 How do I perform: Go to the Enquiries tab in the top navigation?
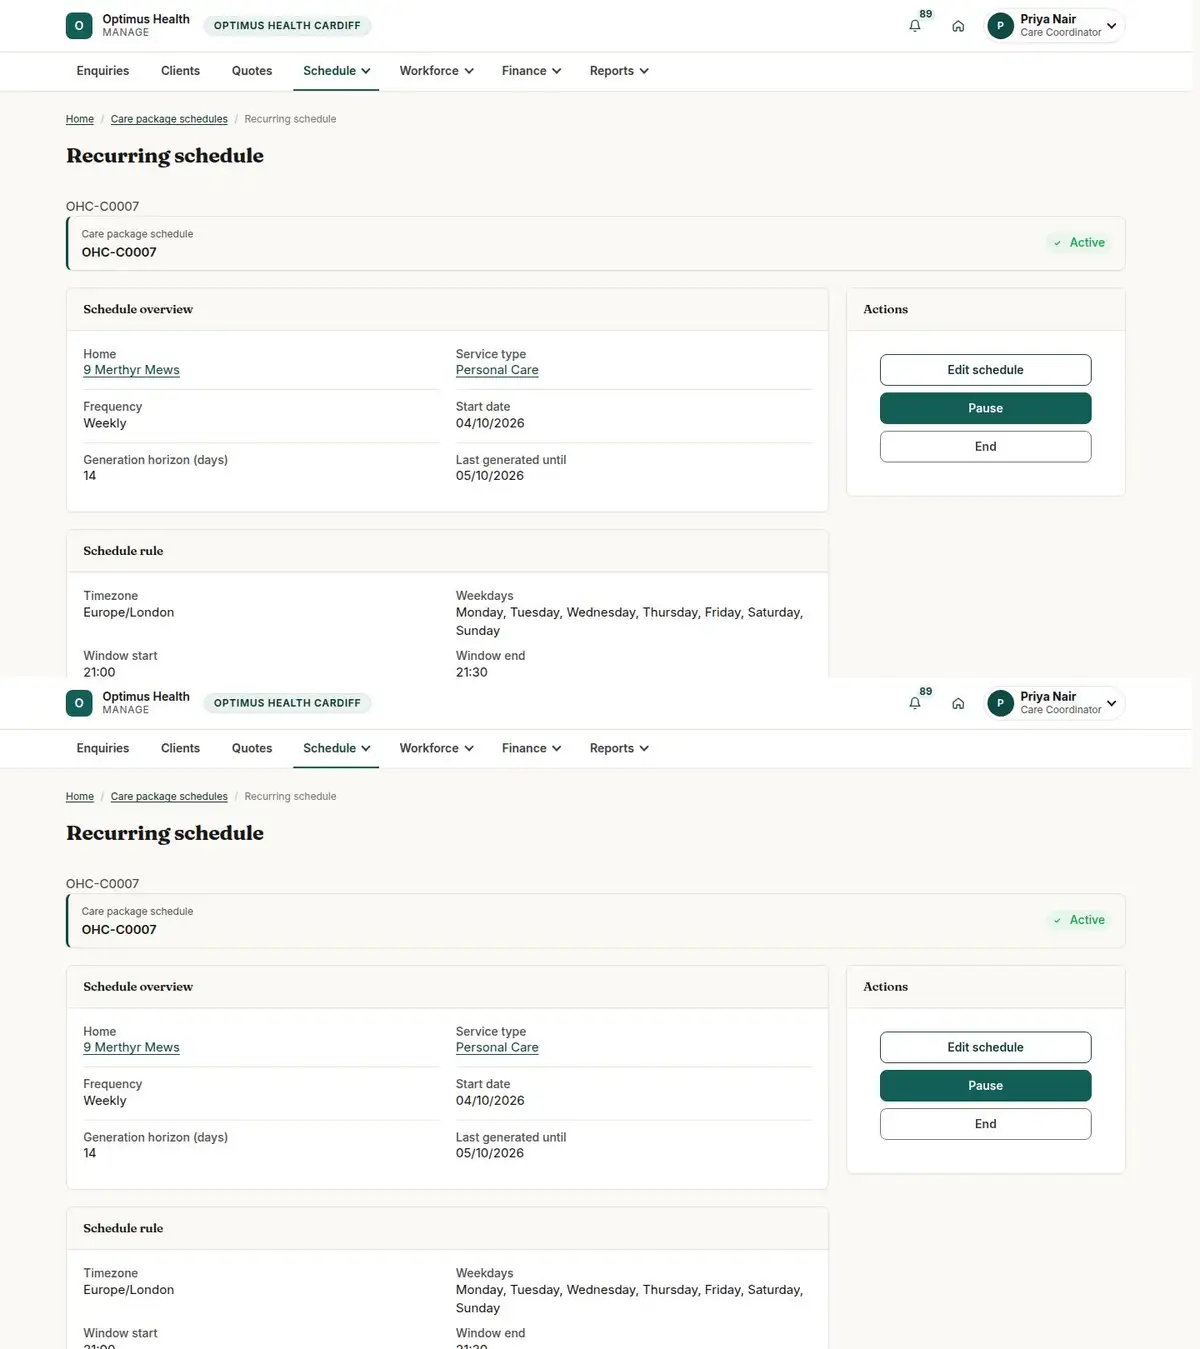(x=103, y=71)
